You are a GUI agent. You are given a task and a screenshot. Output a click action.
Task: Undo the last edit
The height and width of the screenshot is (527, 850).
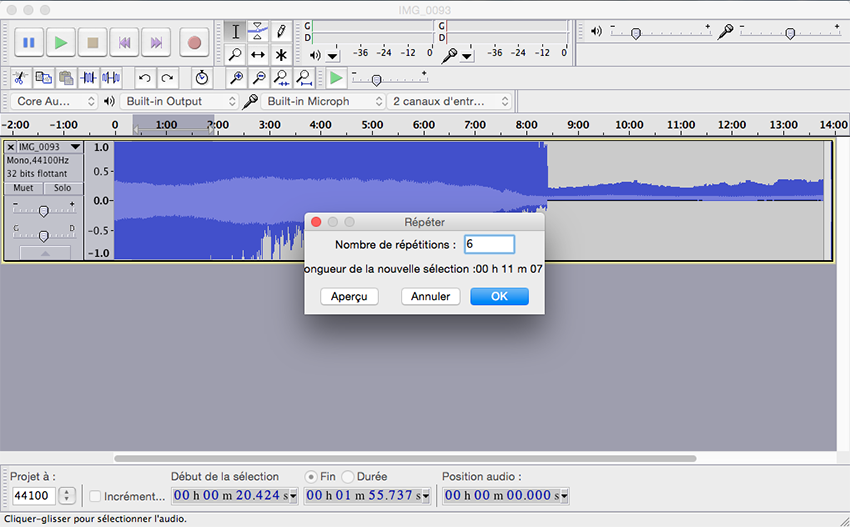click(x=145, y=78)
